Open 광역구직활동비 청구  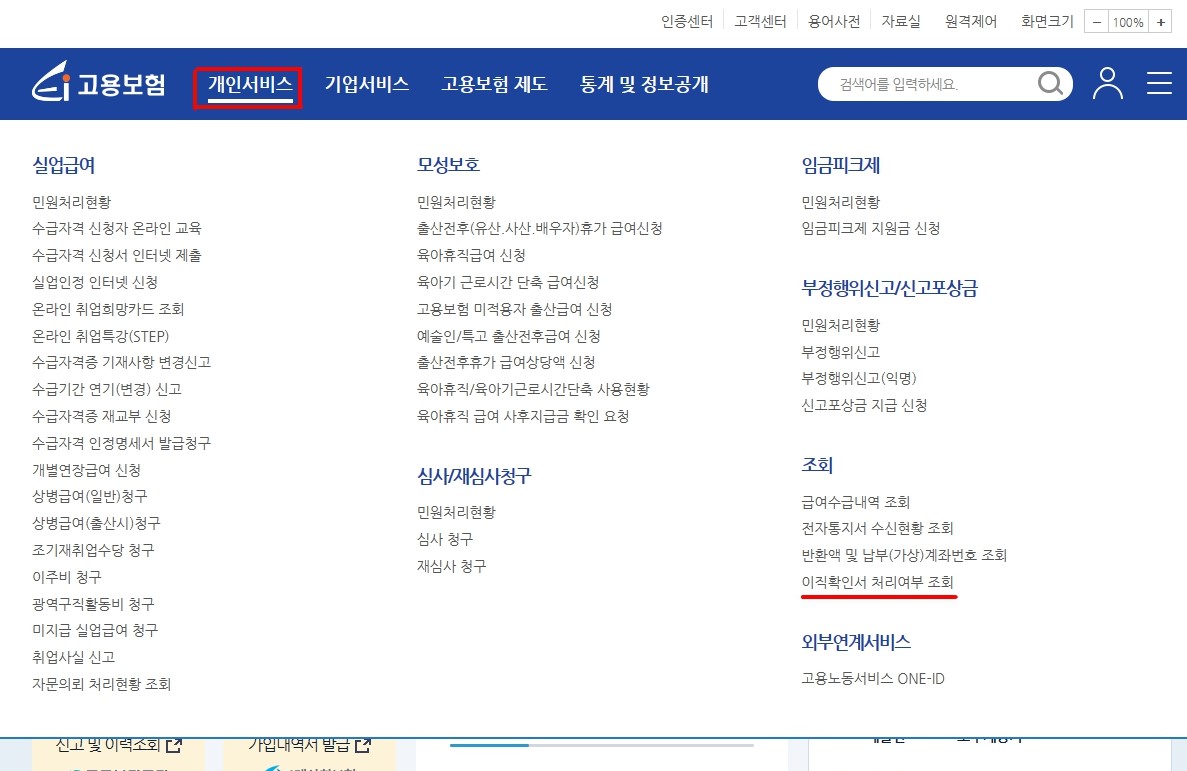[93, 604]
